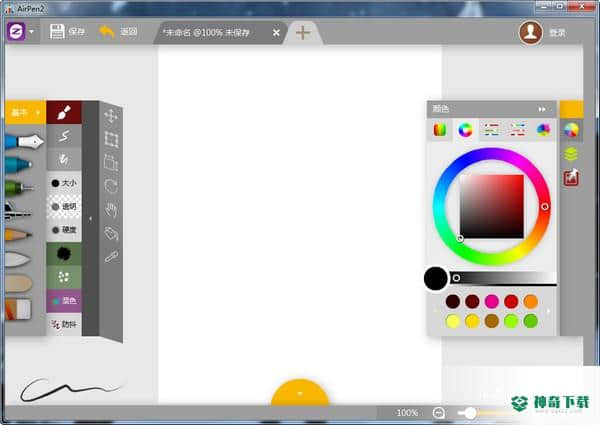Collapse the color panel with double arrows
Viewport: 600px width, 425px height.
[542, 109]
